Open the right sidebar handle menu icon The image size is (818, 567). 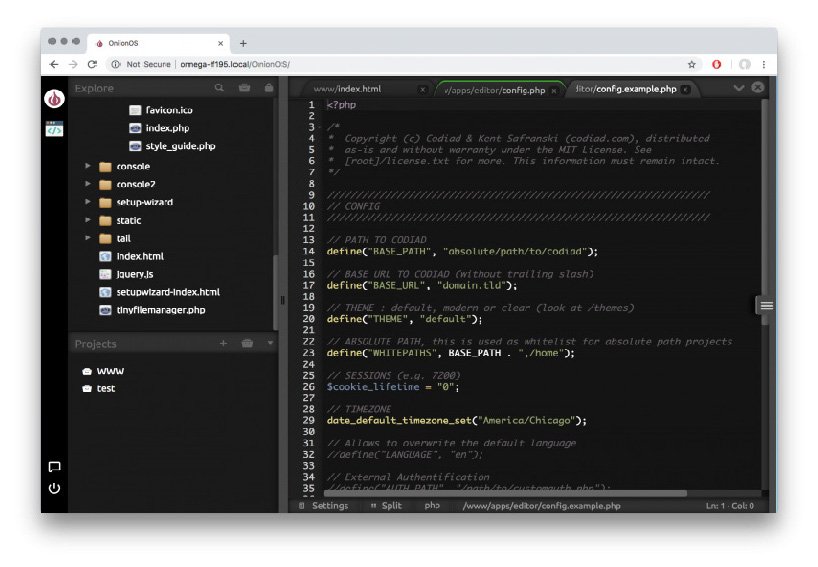pos(766,306)
